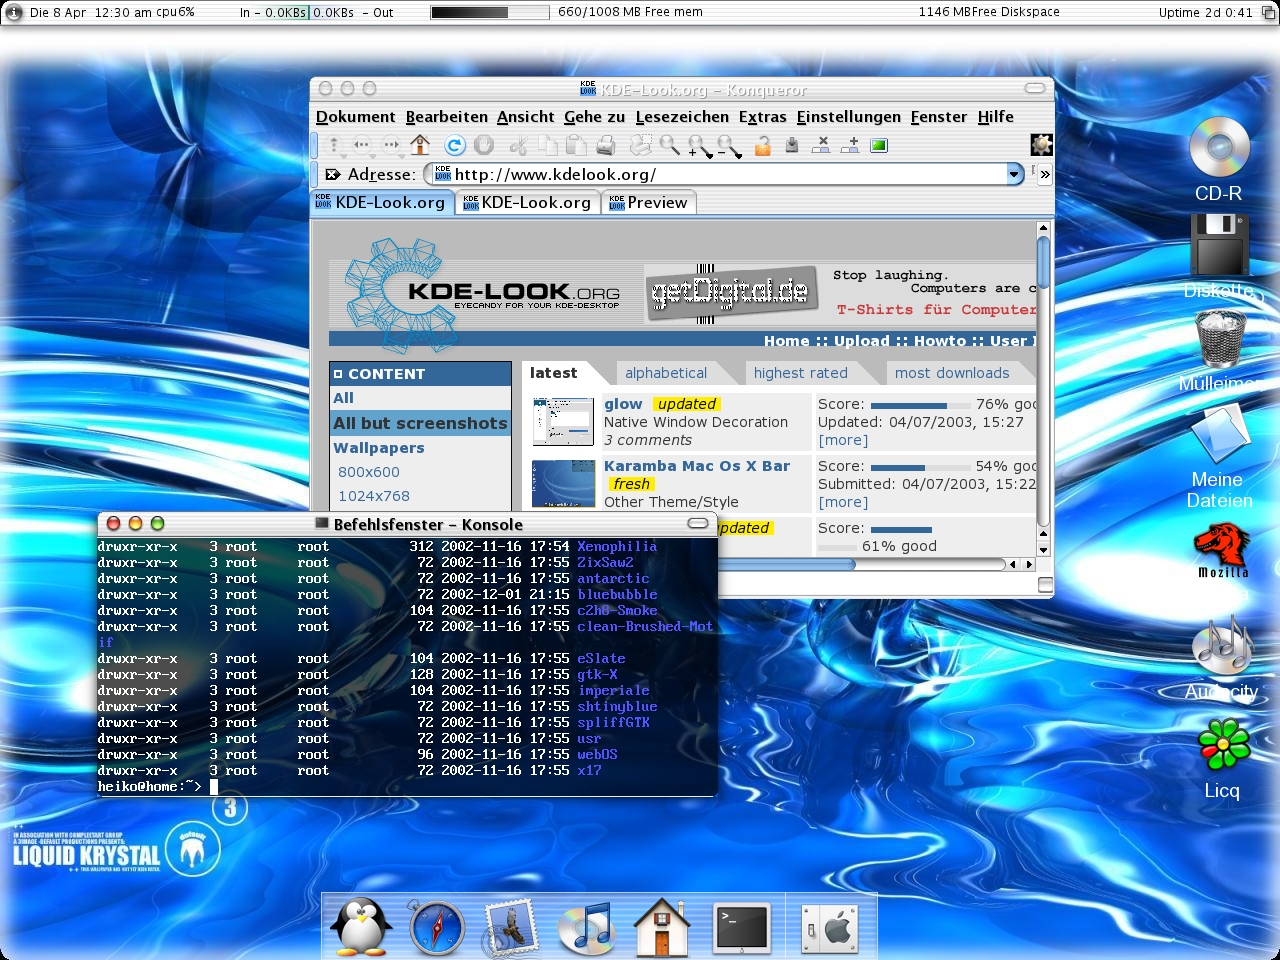The image size is (1280, 960).
Task: Open the Meine Dateien desktop folder
Action: tap(1219, 456)
